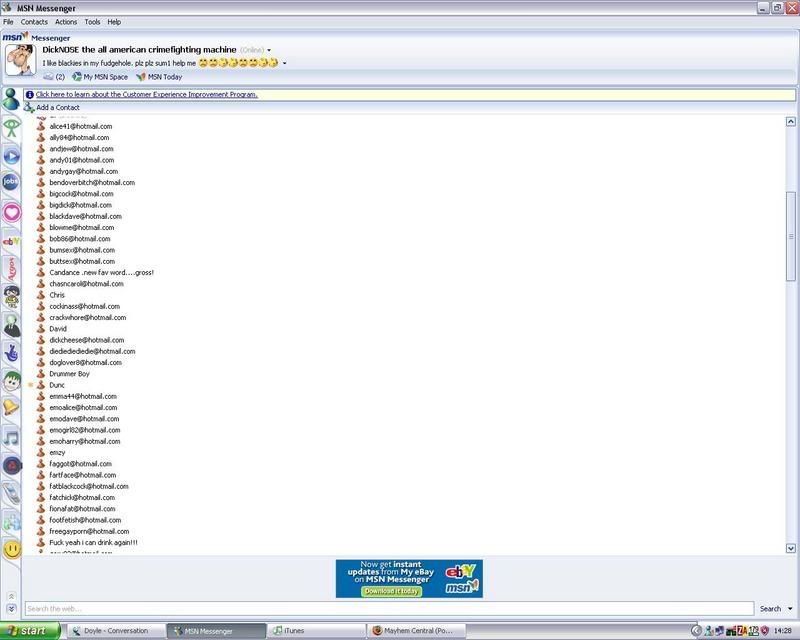Open the Argos sidebar tab
The height and width of the screenshot is (640, 800).
coord(11,268)
